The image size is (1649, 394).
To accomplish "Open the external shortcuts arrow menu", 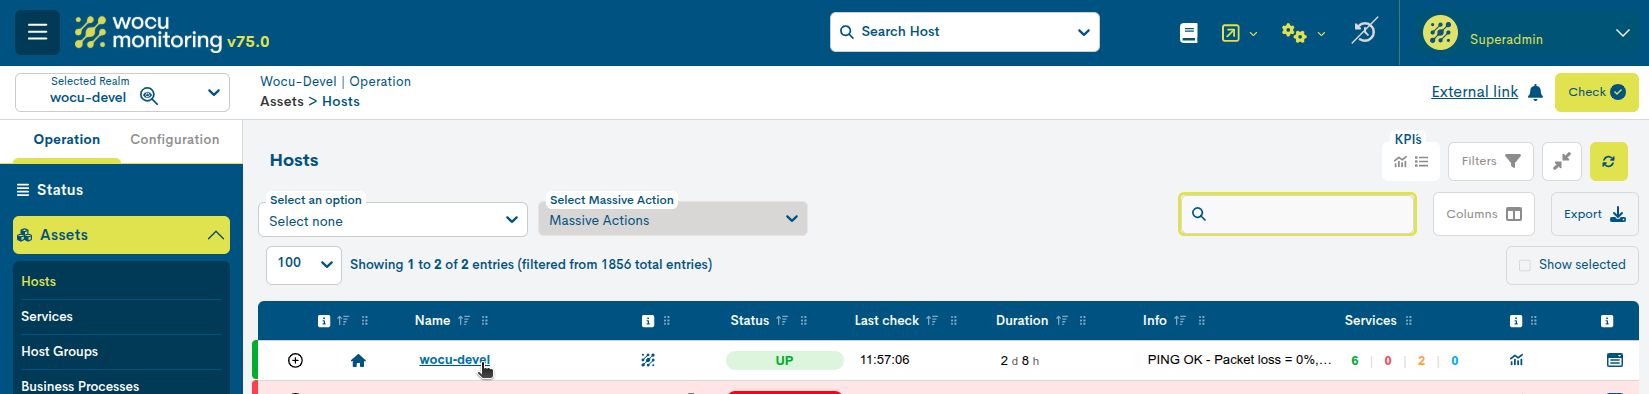I will 1239,33.
